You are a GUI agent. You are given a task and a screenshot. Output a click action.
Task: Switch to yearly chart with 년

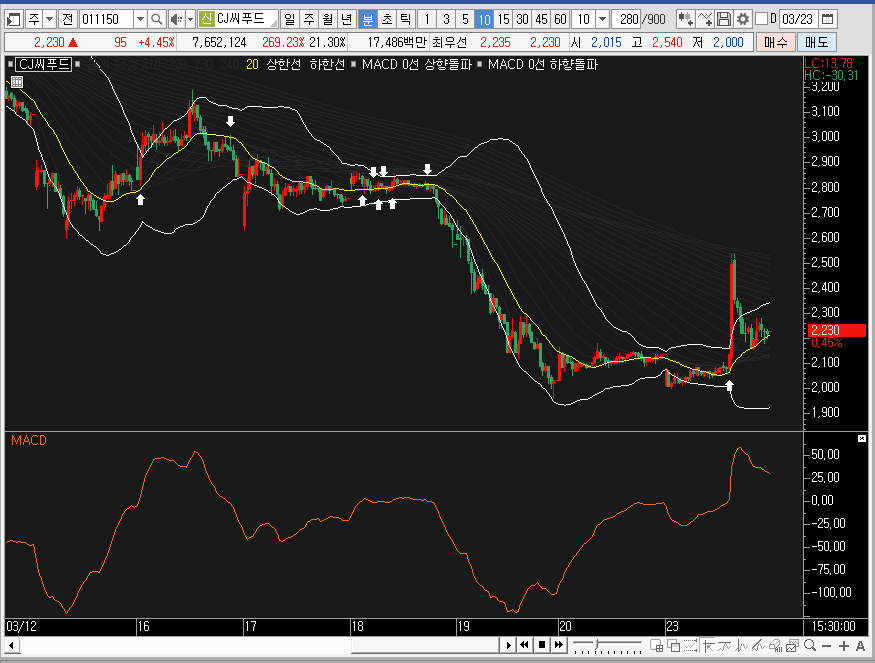click(x=347, y=20)
